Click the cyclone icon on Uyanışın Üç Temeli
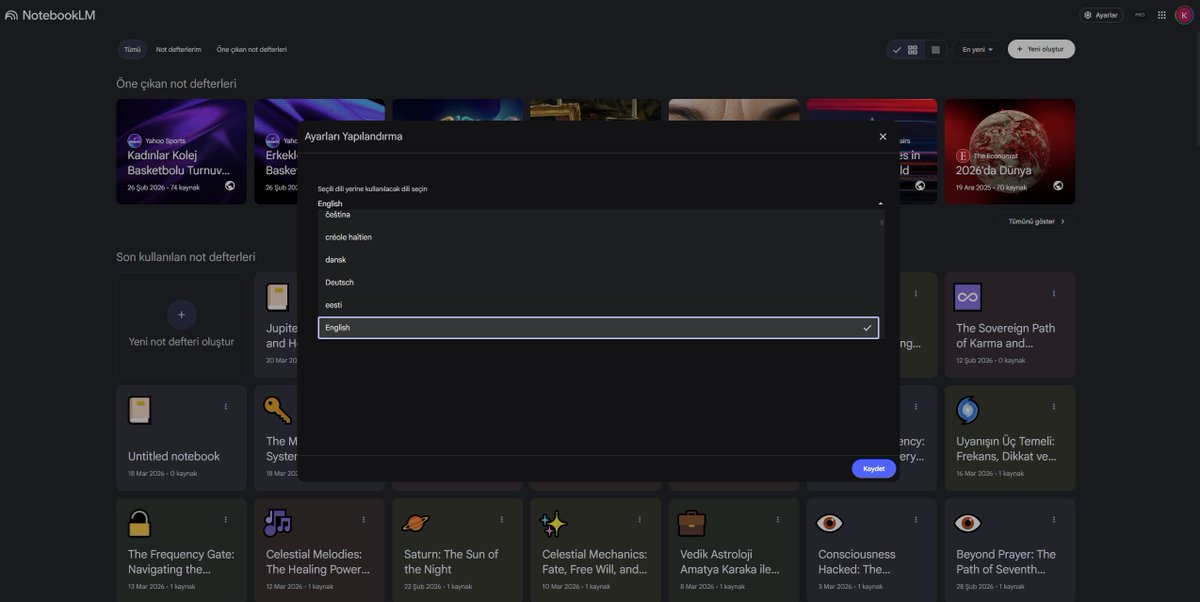Screen dimensions: 1200x602 click(967, 410)
